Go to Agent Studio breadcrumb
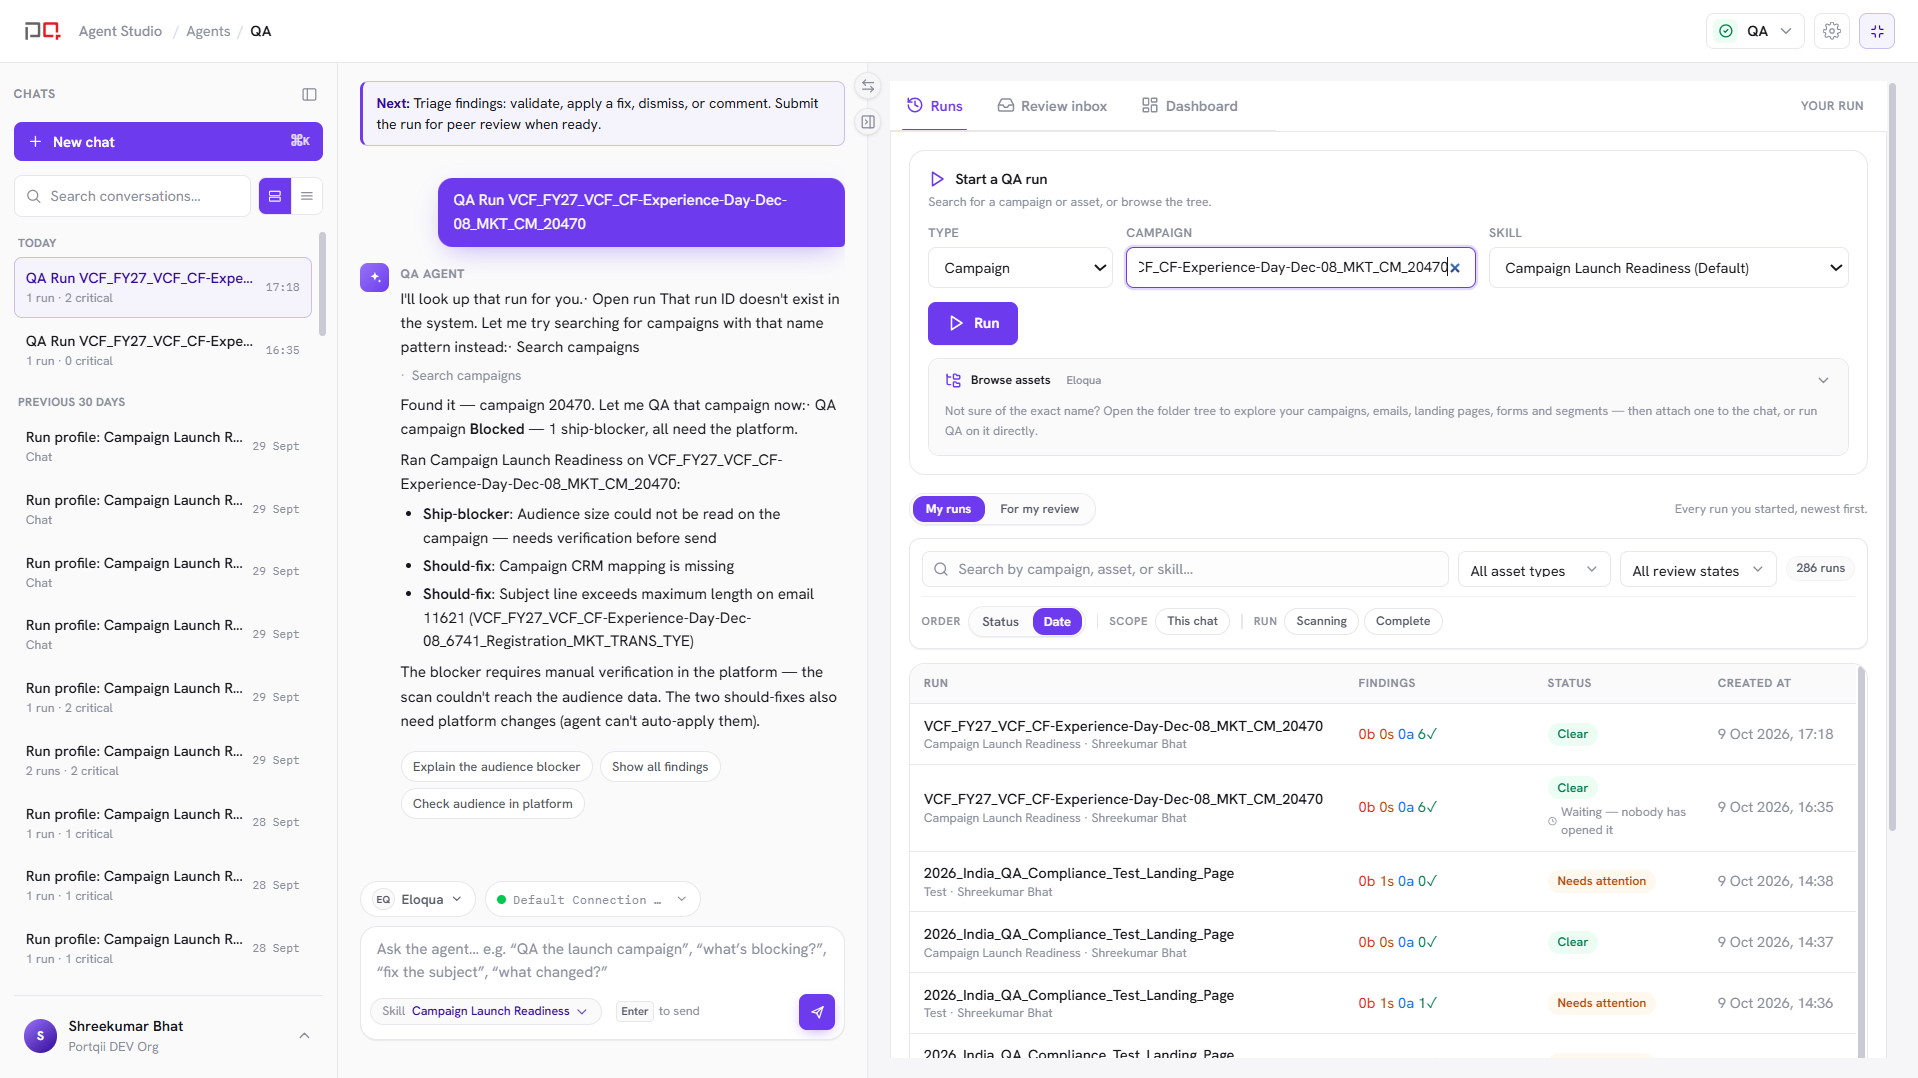This screenshot has width=1918, height=1078. (x=120, y=31)
